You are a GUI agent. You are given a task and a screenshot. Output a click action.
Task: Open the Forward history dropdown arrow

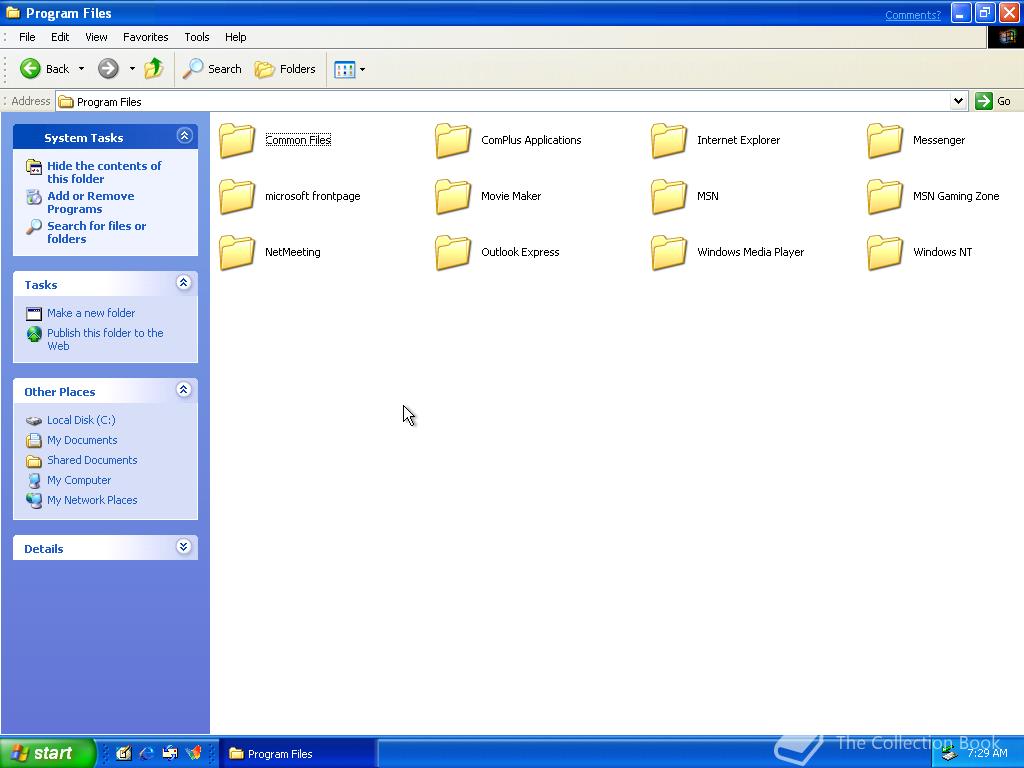click(x=132, y=69)
